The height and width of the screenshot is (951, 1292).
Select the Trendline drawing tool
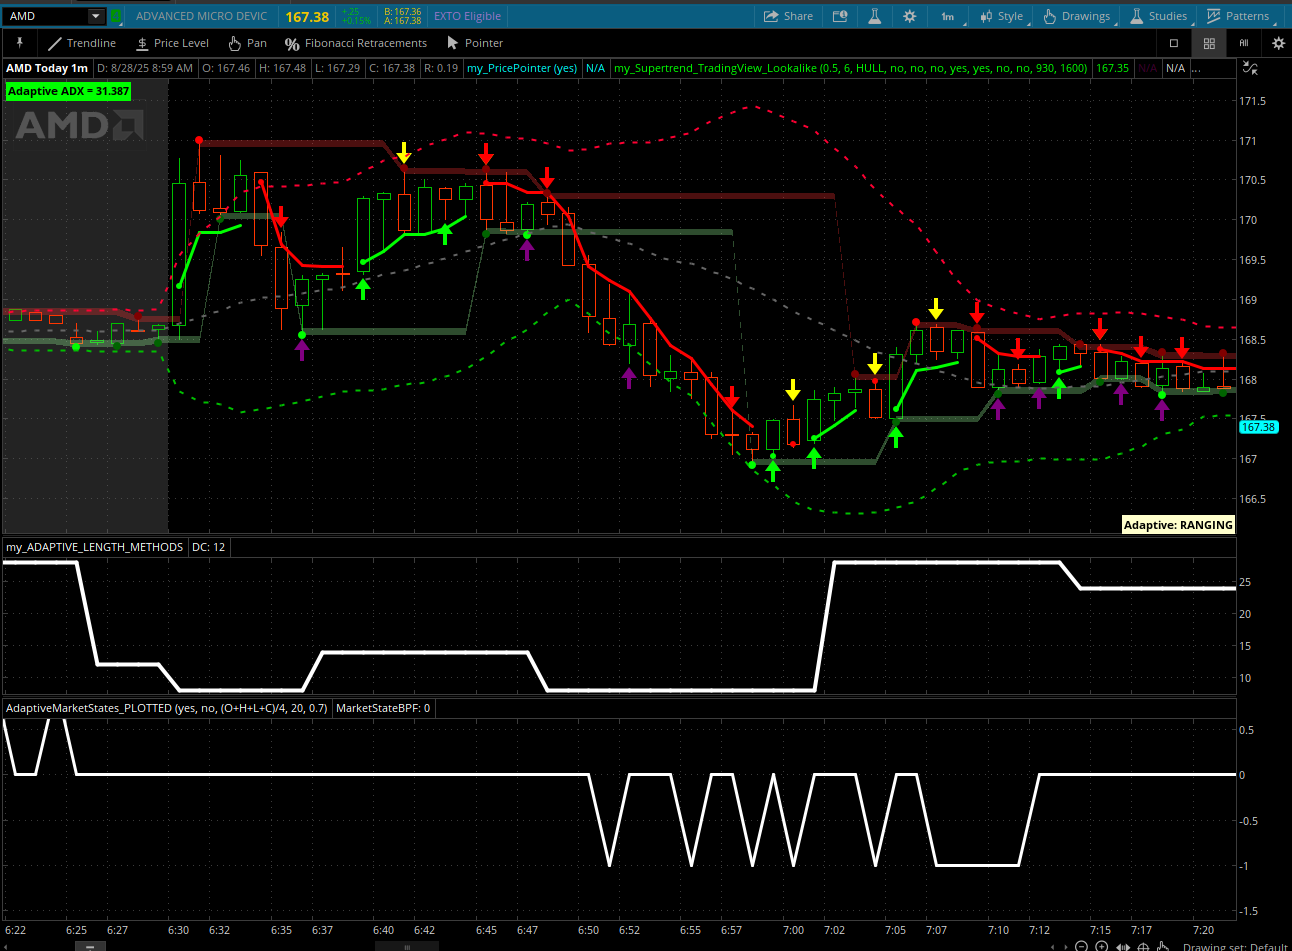tap(82, 43)
